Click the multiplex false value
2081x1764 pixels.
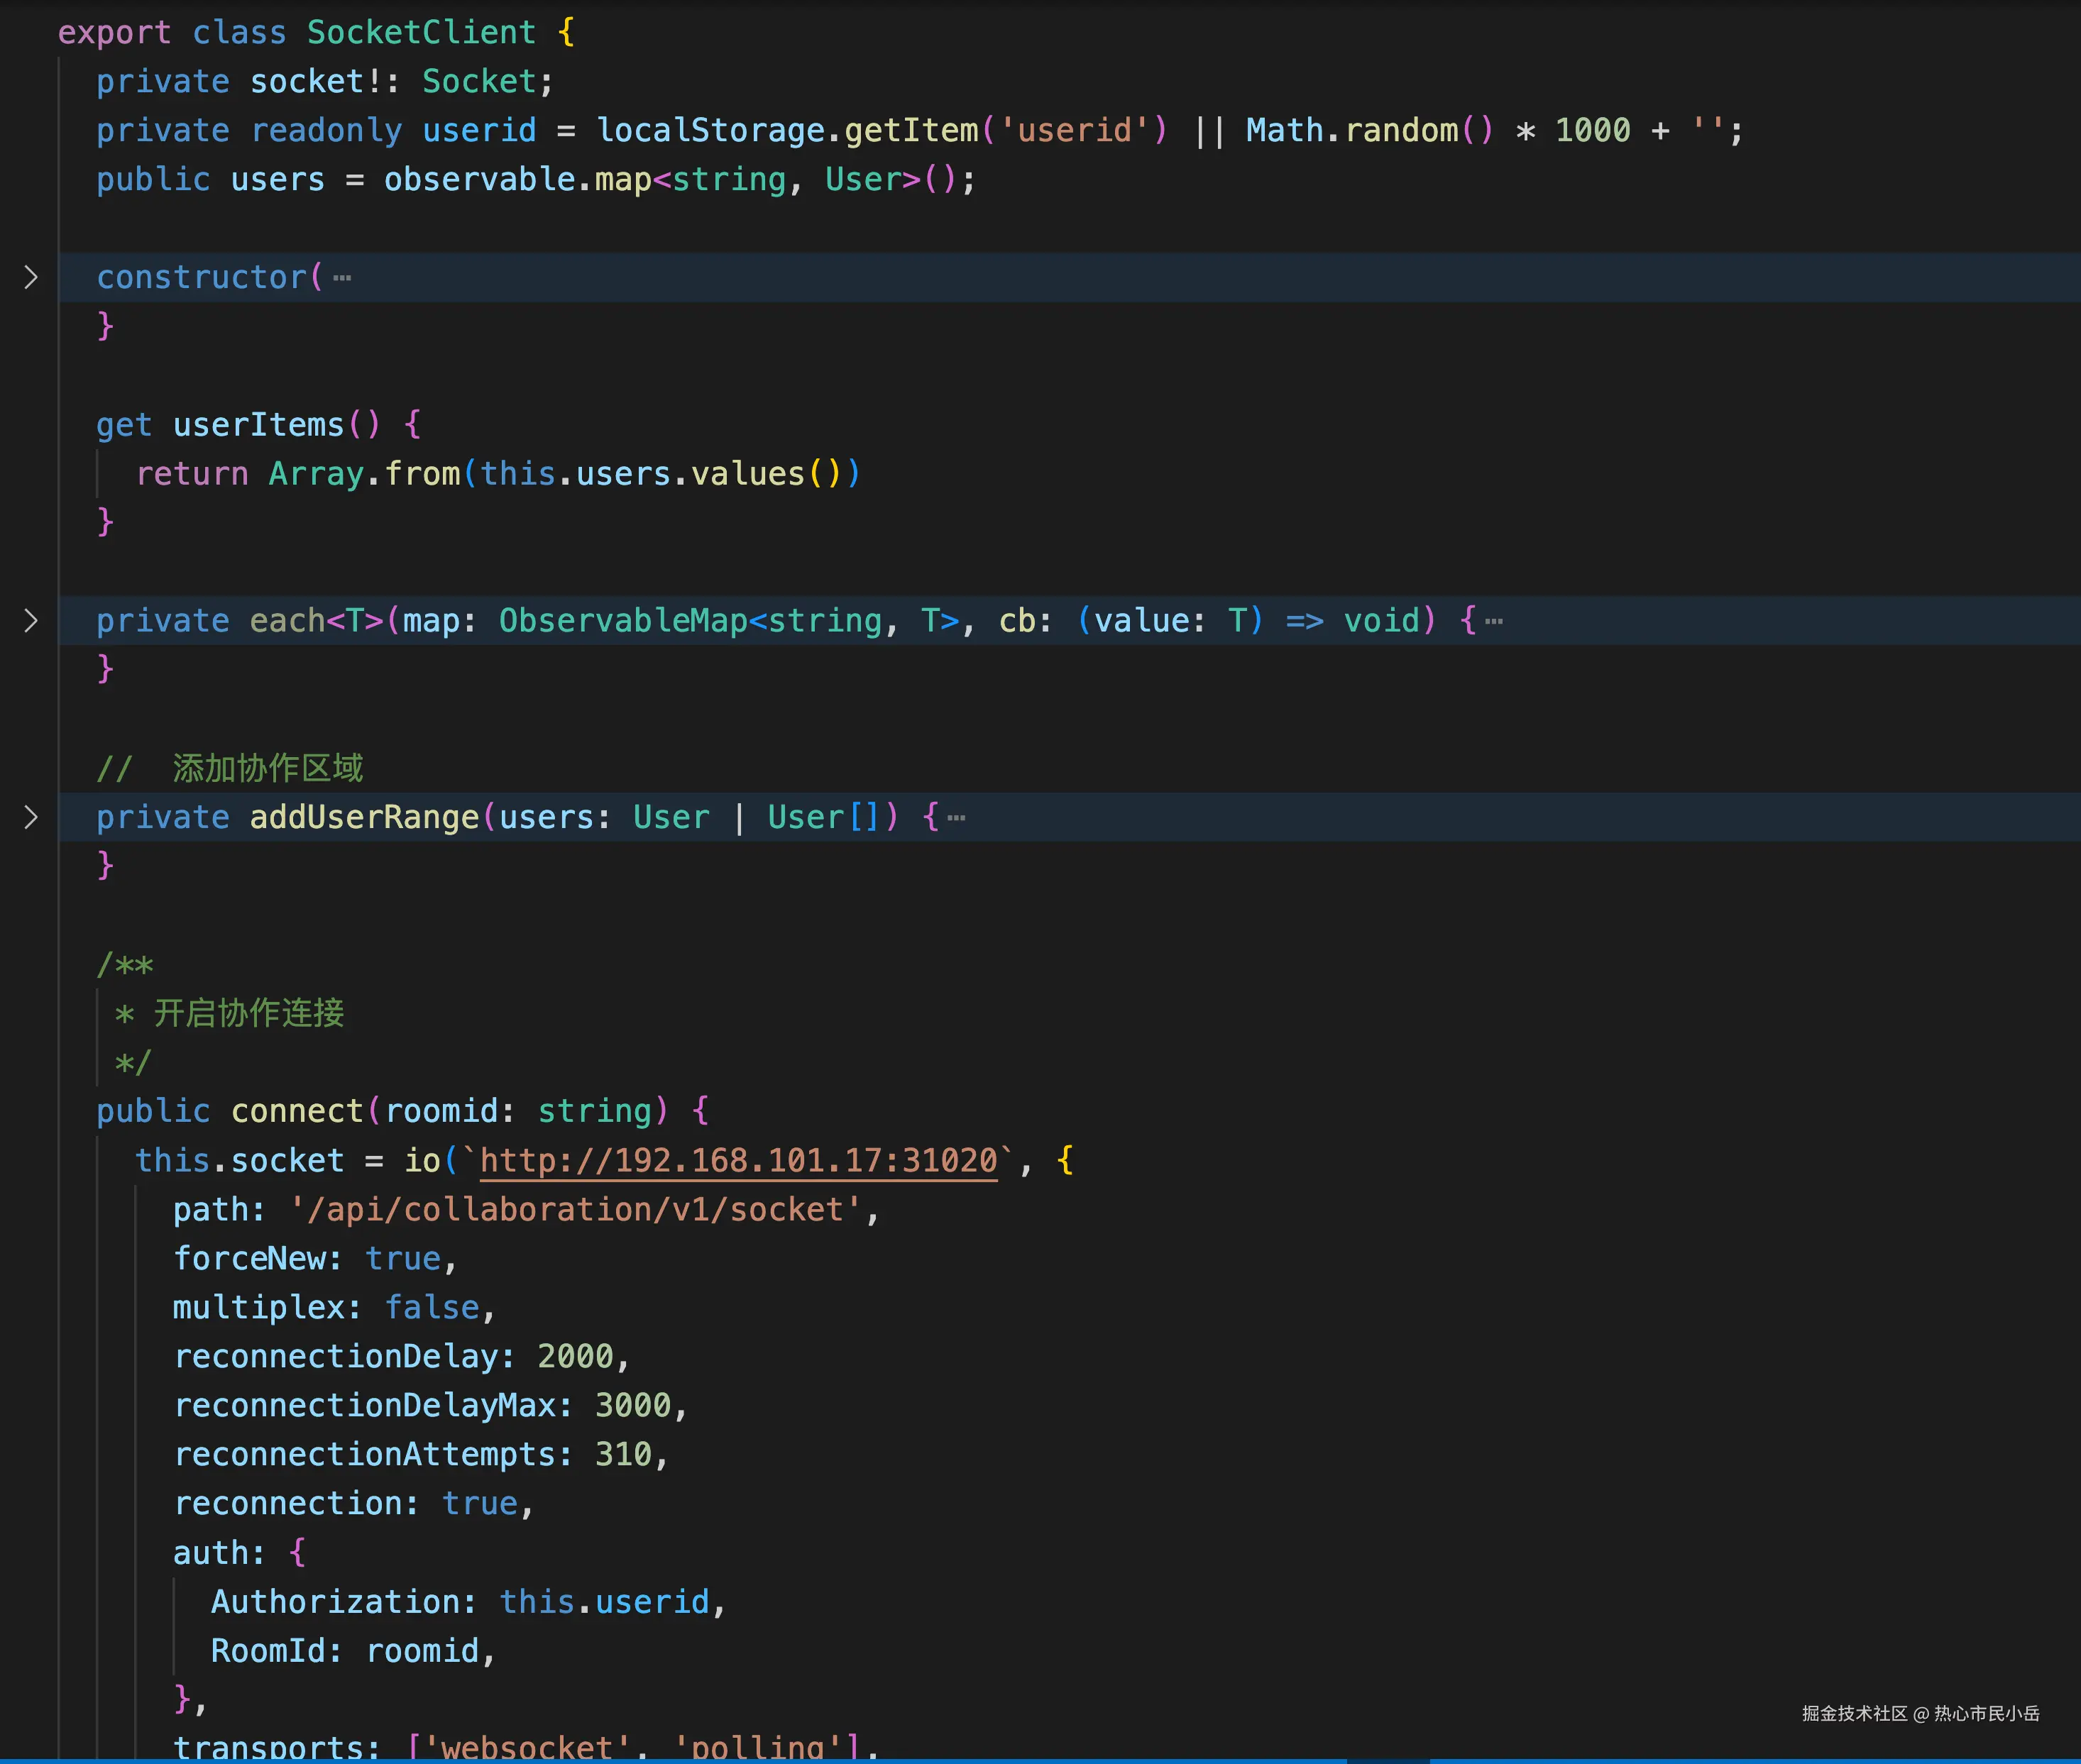[432, 1307]
